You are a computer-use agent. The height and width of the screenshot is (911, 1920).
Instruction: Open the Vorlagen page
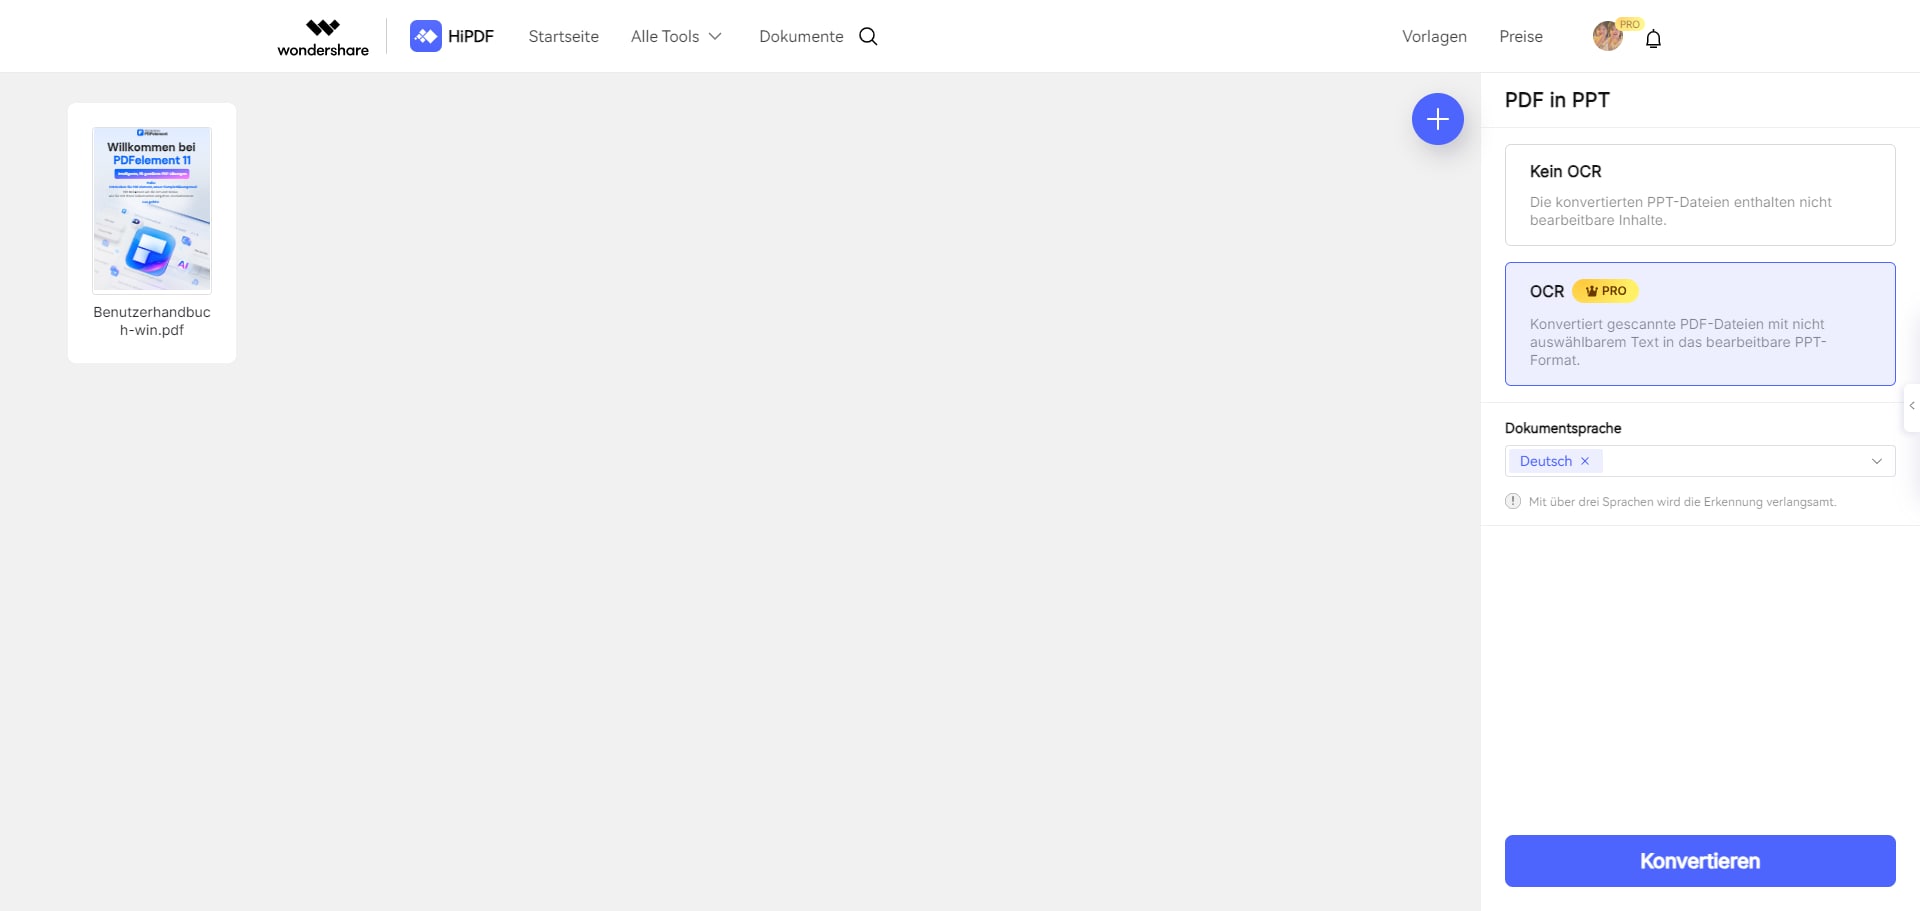click(x=1434, y=36)
